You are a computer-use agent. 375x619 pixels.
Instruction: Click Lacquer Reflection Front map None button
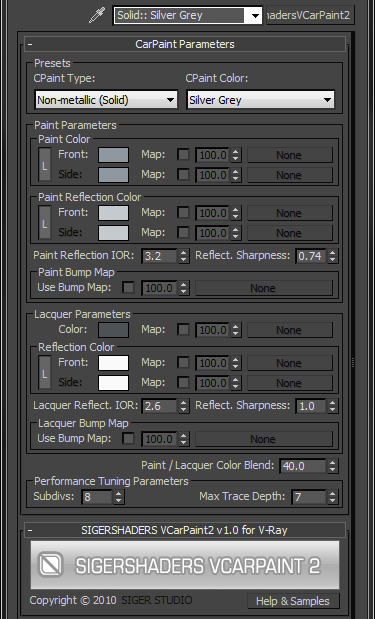click(x=290, y=363)
